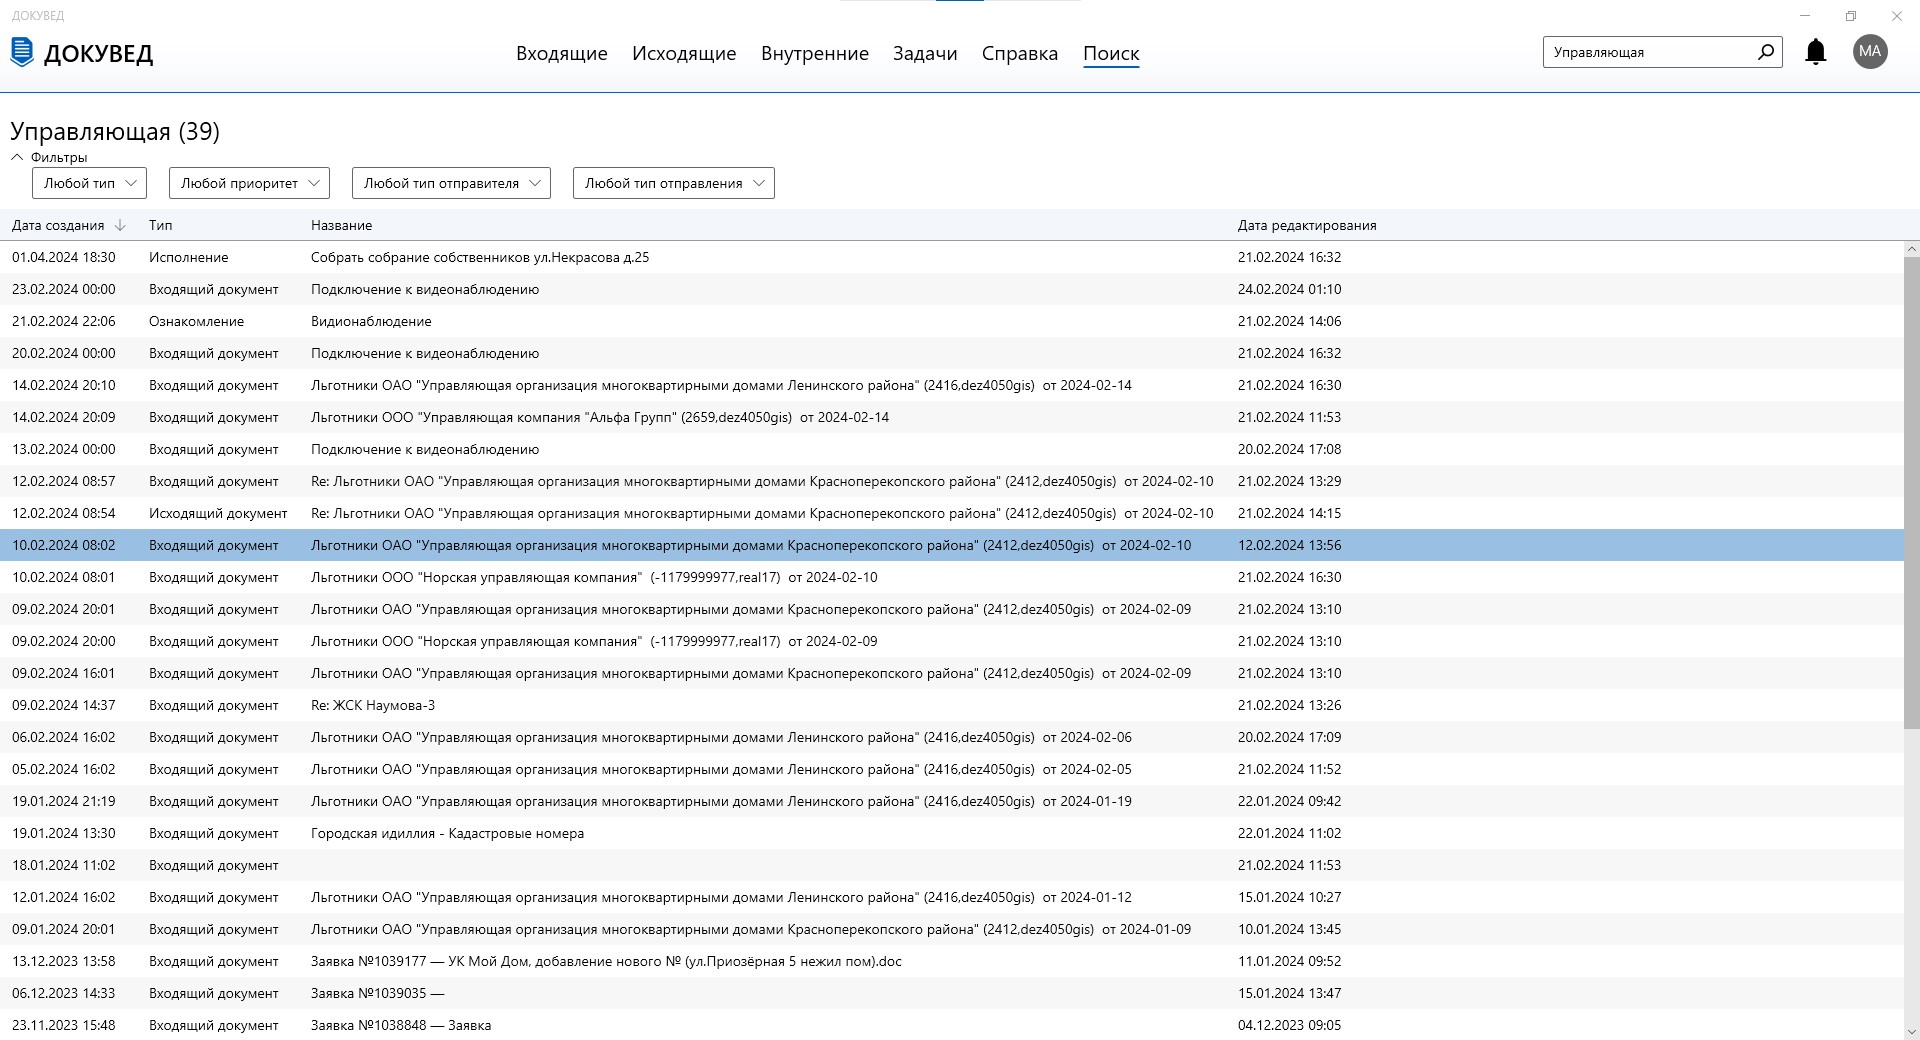
Task: Select Заявка №1039177 УК Мой Дом row
Action: tap(951, 961)
